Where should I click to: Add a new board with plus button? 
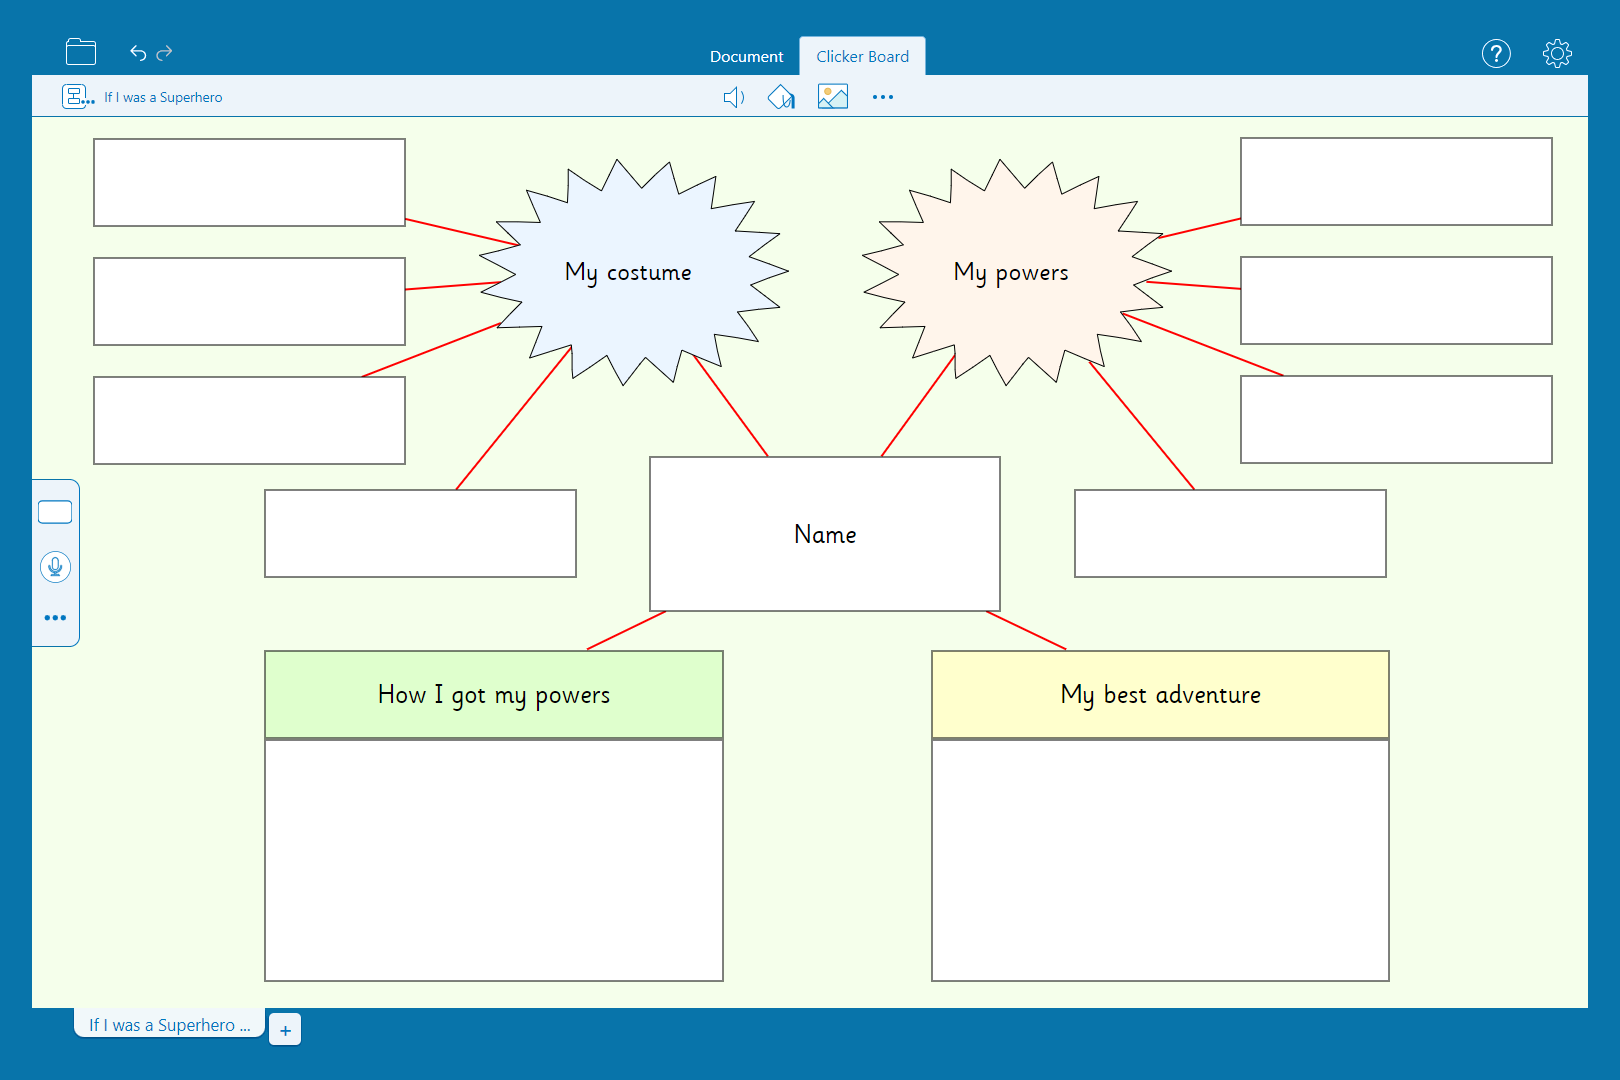pyautogui.click(x=285, y=1029)
